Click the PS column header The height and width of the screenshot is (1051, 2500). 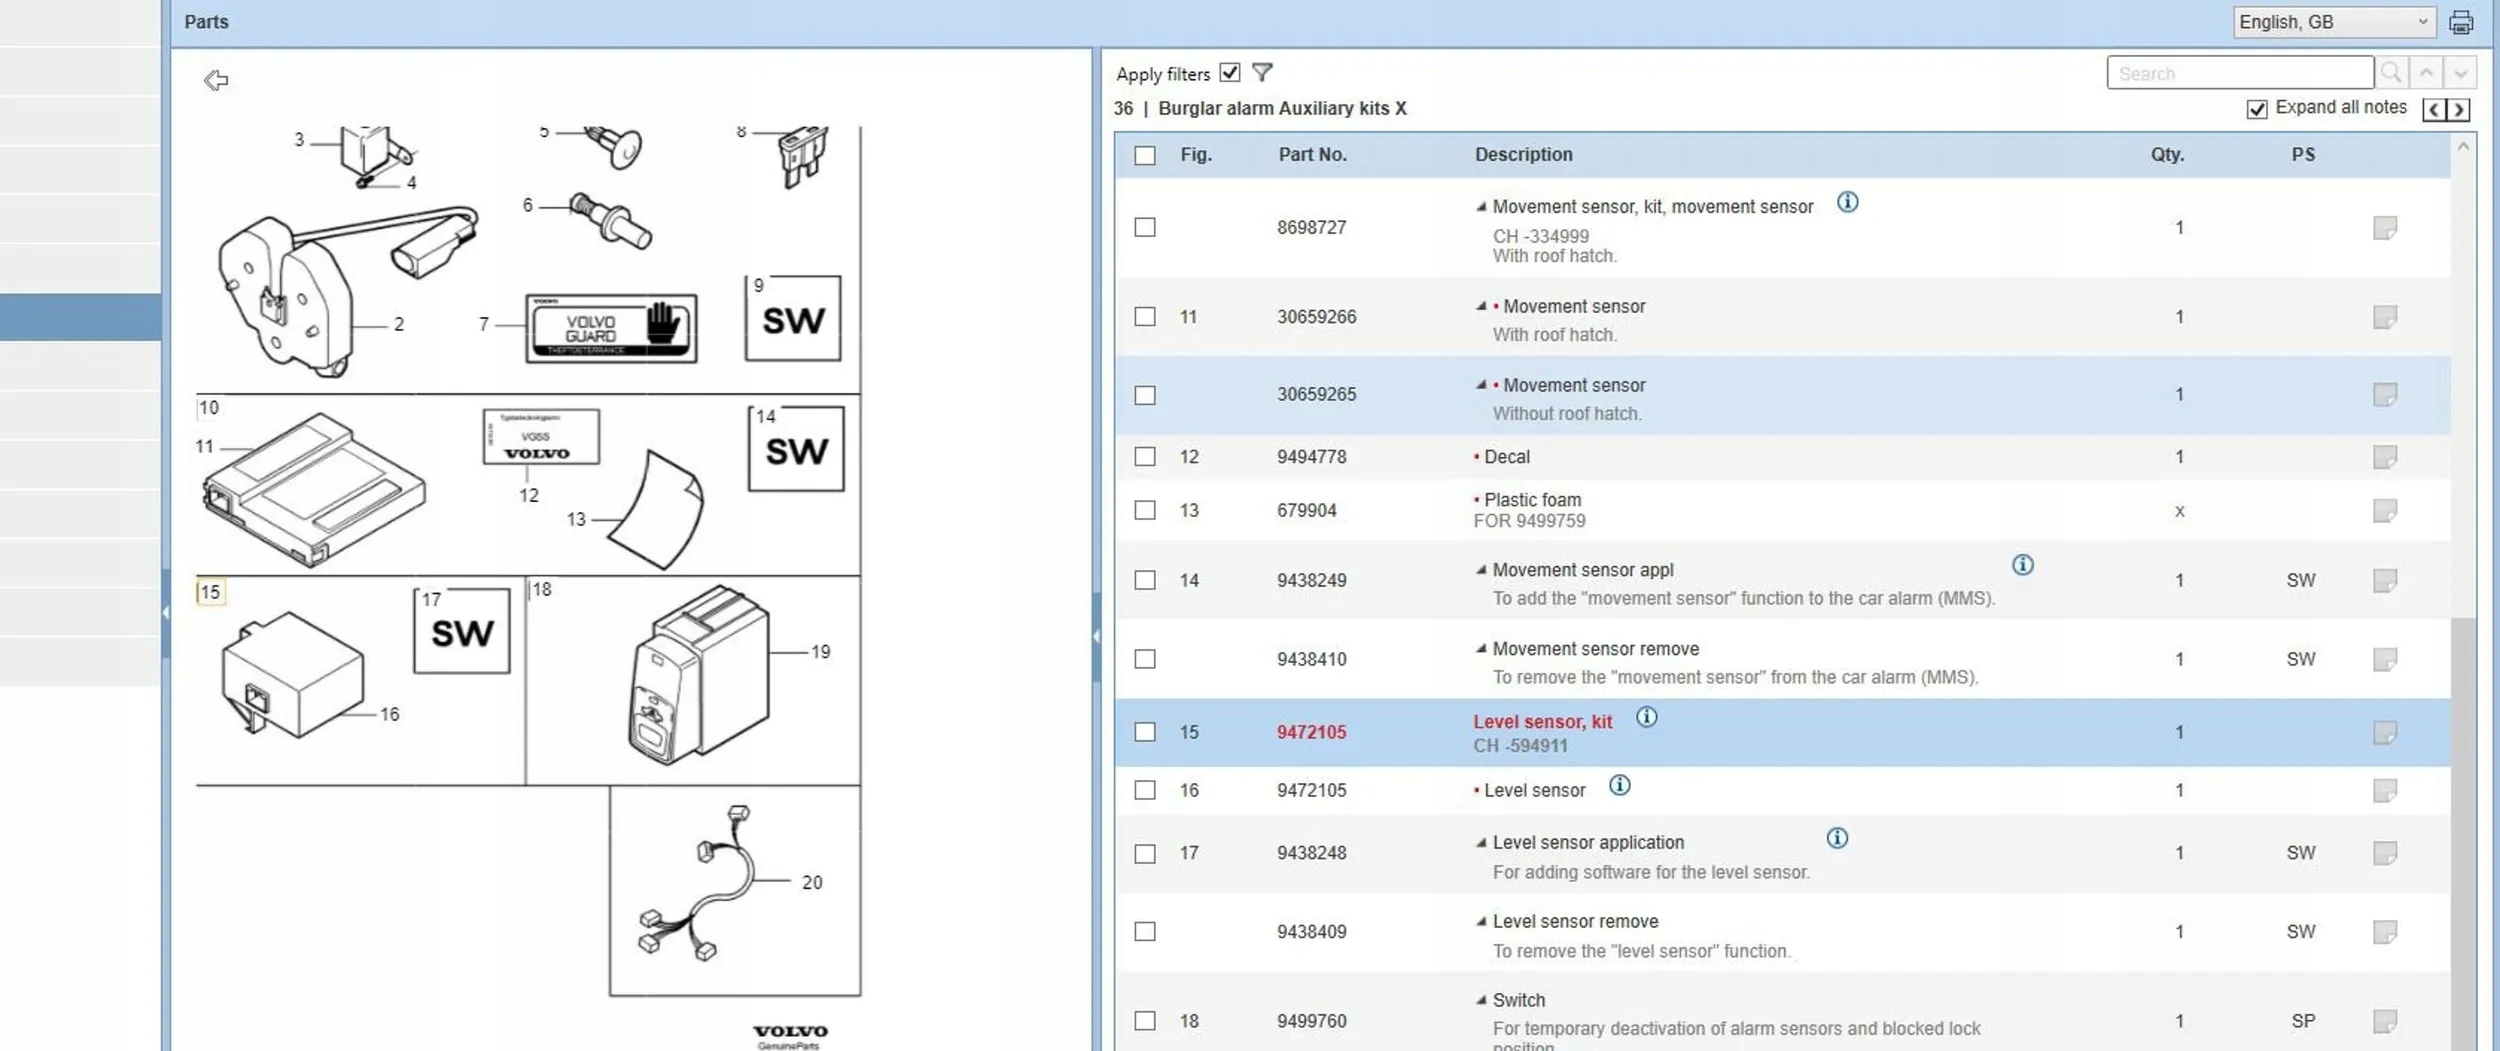pyautogui.click(x=2303, y=155)
